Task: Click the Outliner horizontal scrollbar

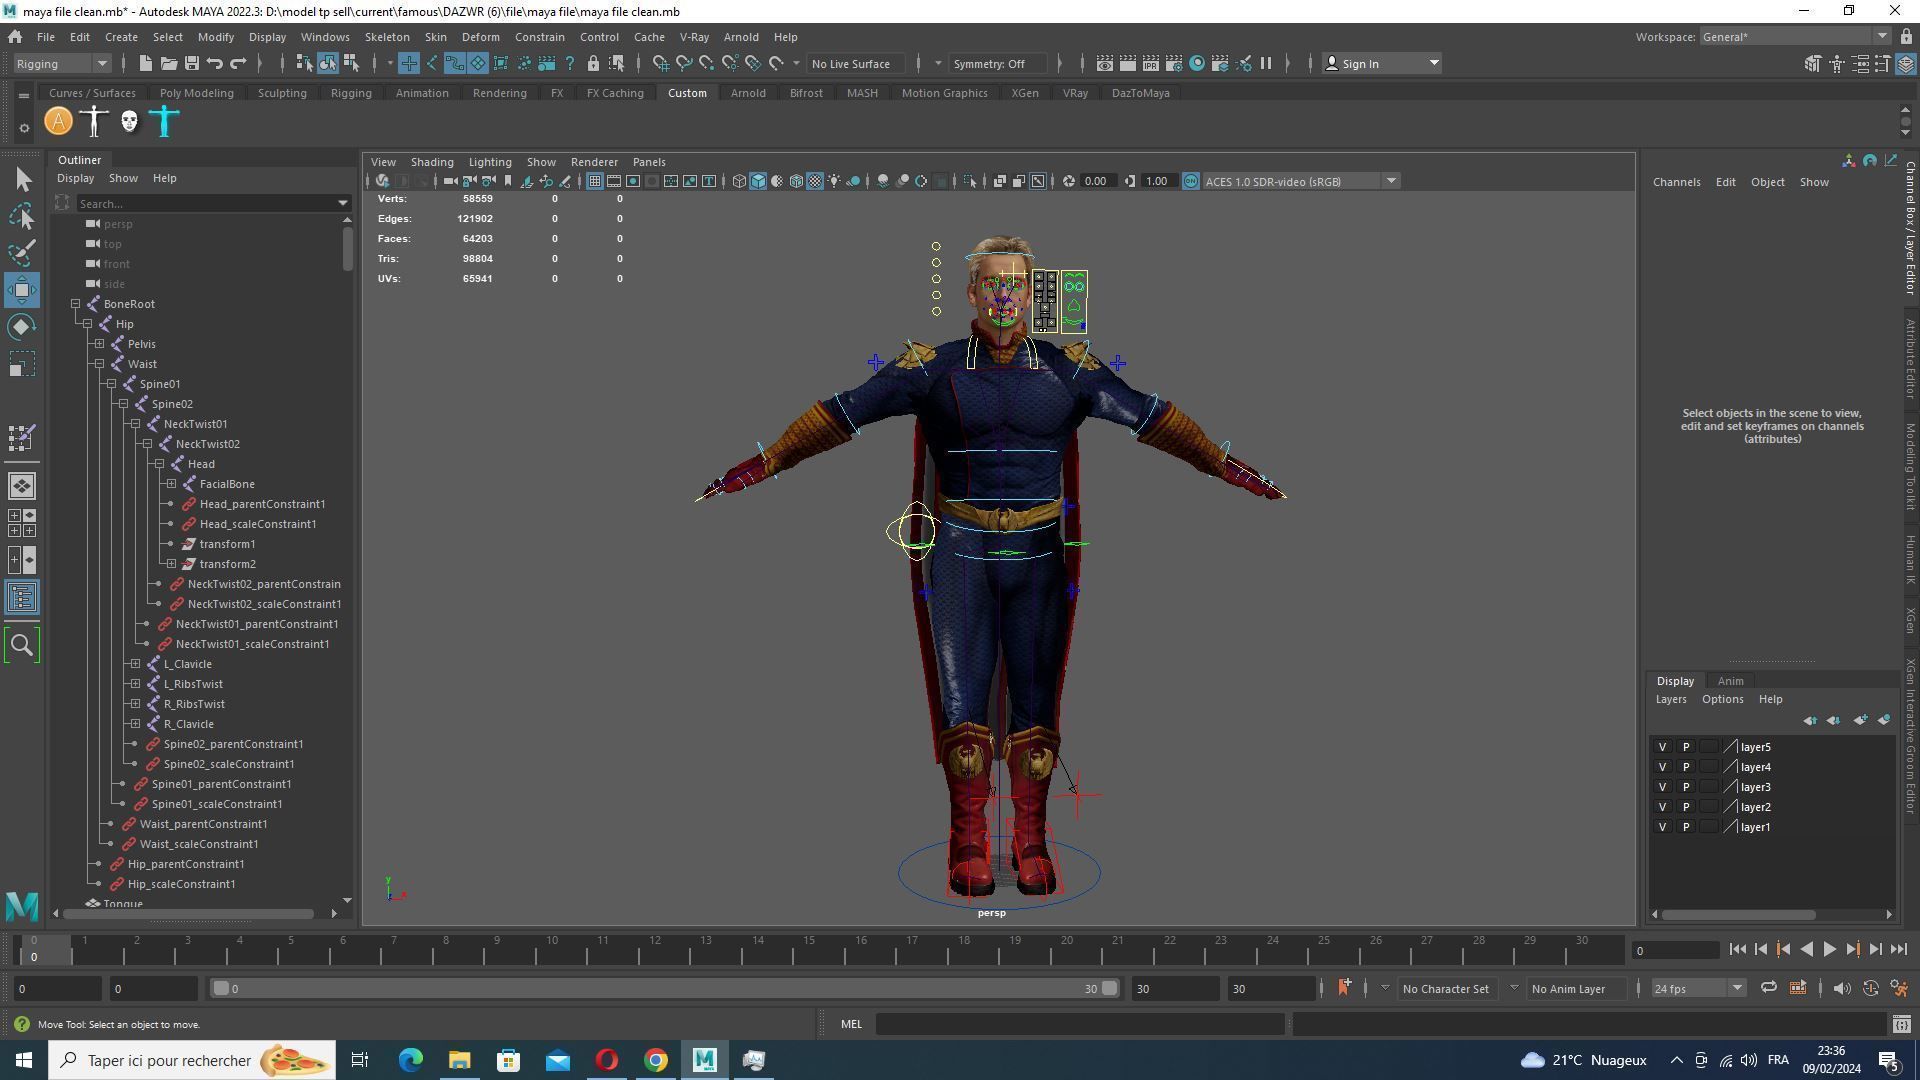Action: click(x=189, y=913)
